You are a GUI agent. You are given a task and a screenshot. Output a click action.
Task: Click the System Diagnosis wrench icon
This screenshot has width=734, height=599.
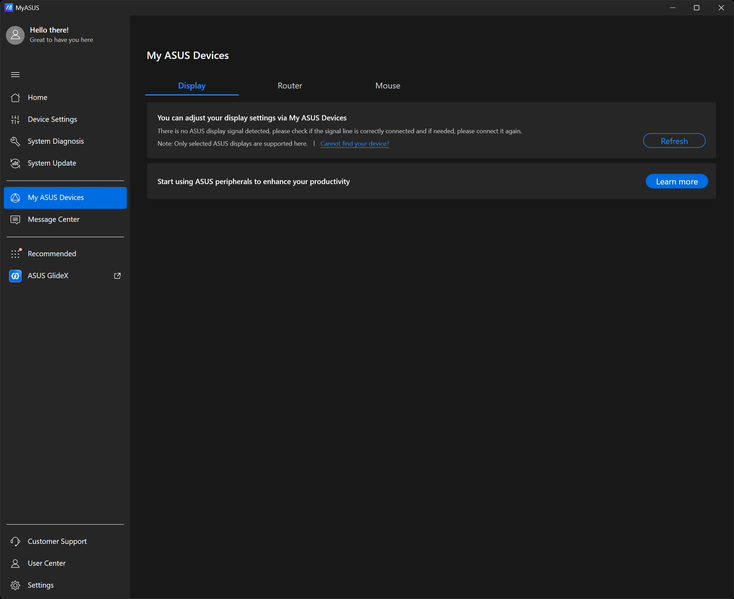15,141
